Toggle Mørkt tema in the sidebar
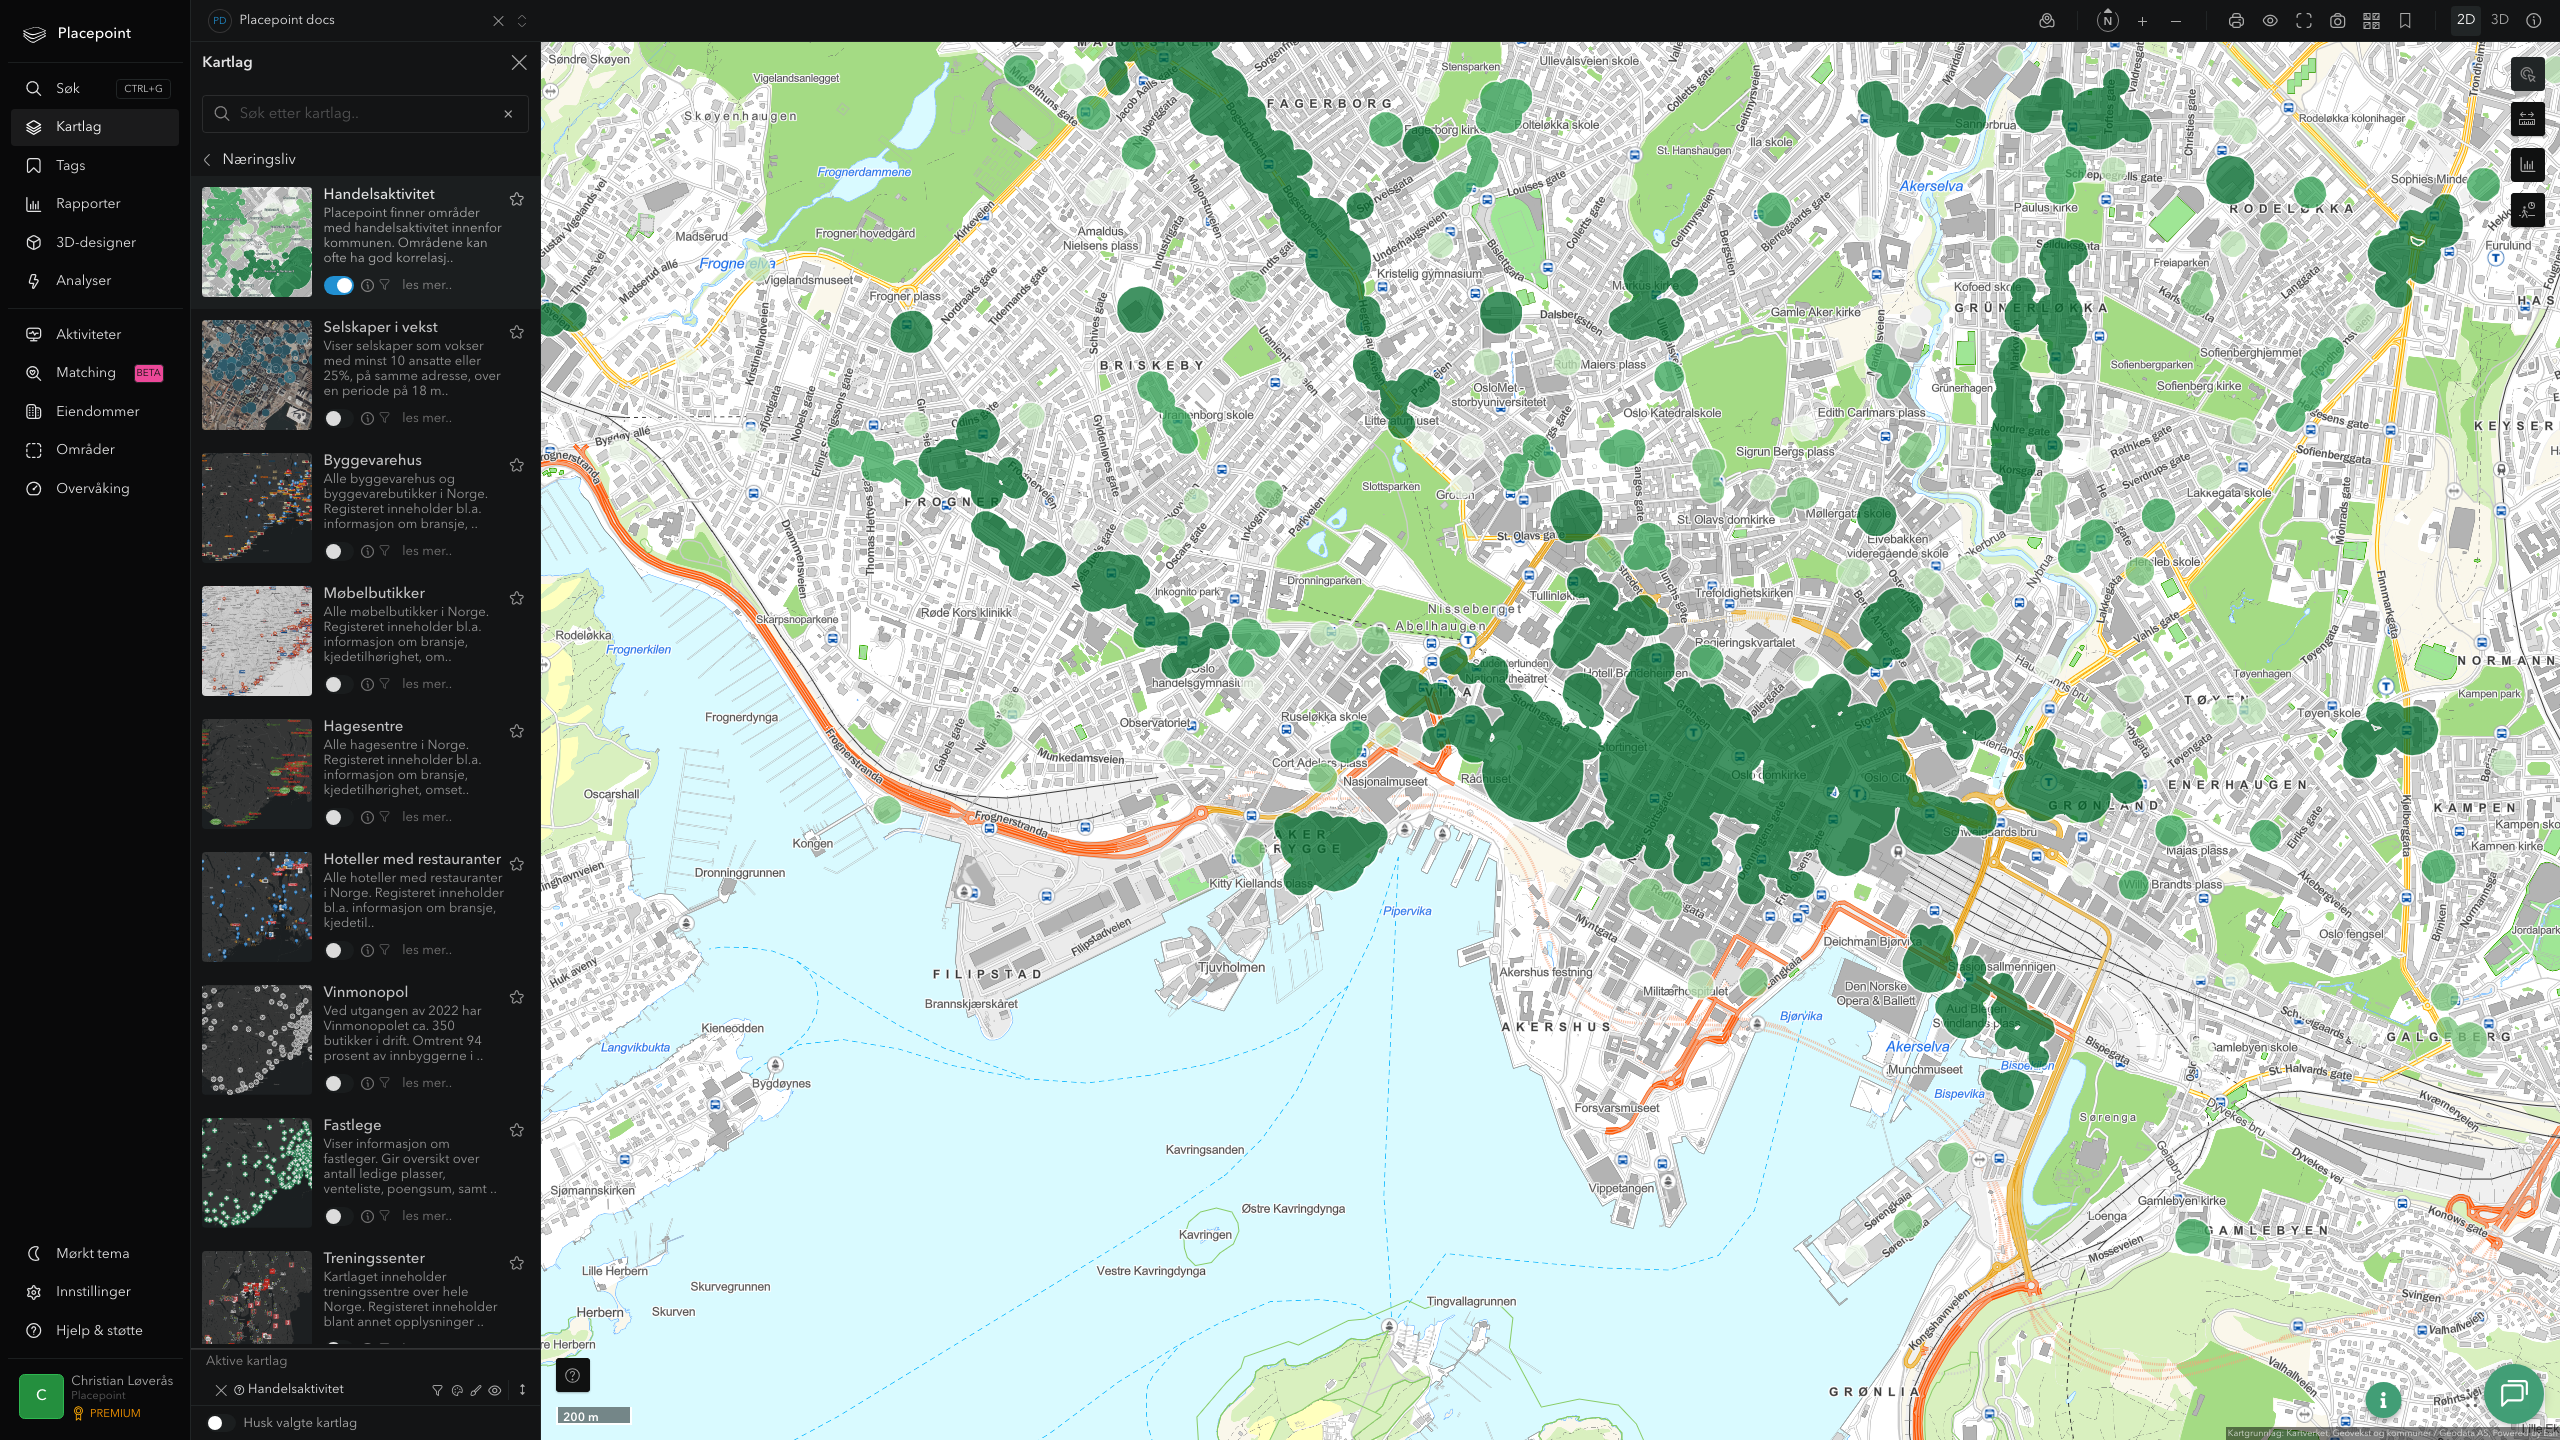Viewport: 2560px width, 1440px height. coord(95,1254)
